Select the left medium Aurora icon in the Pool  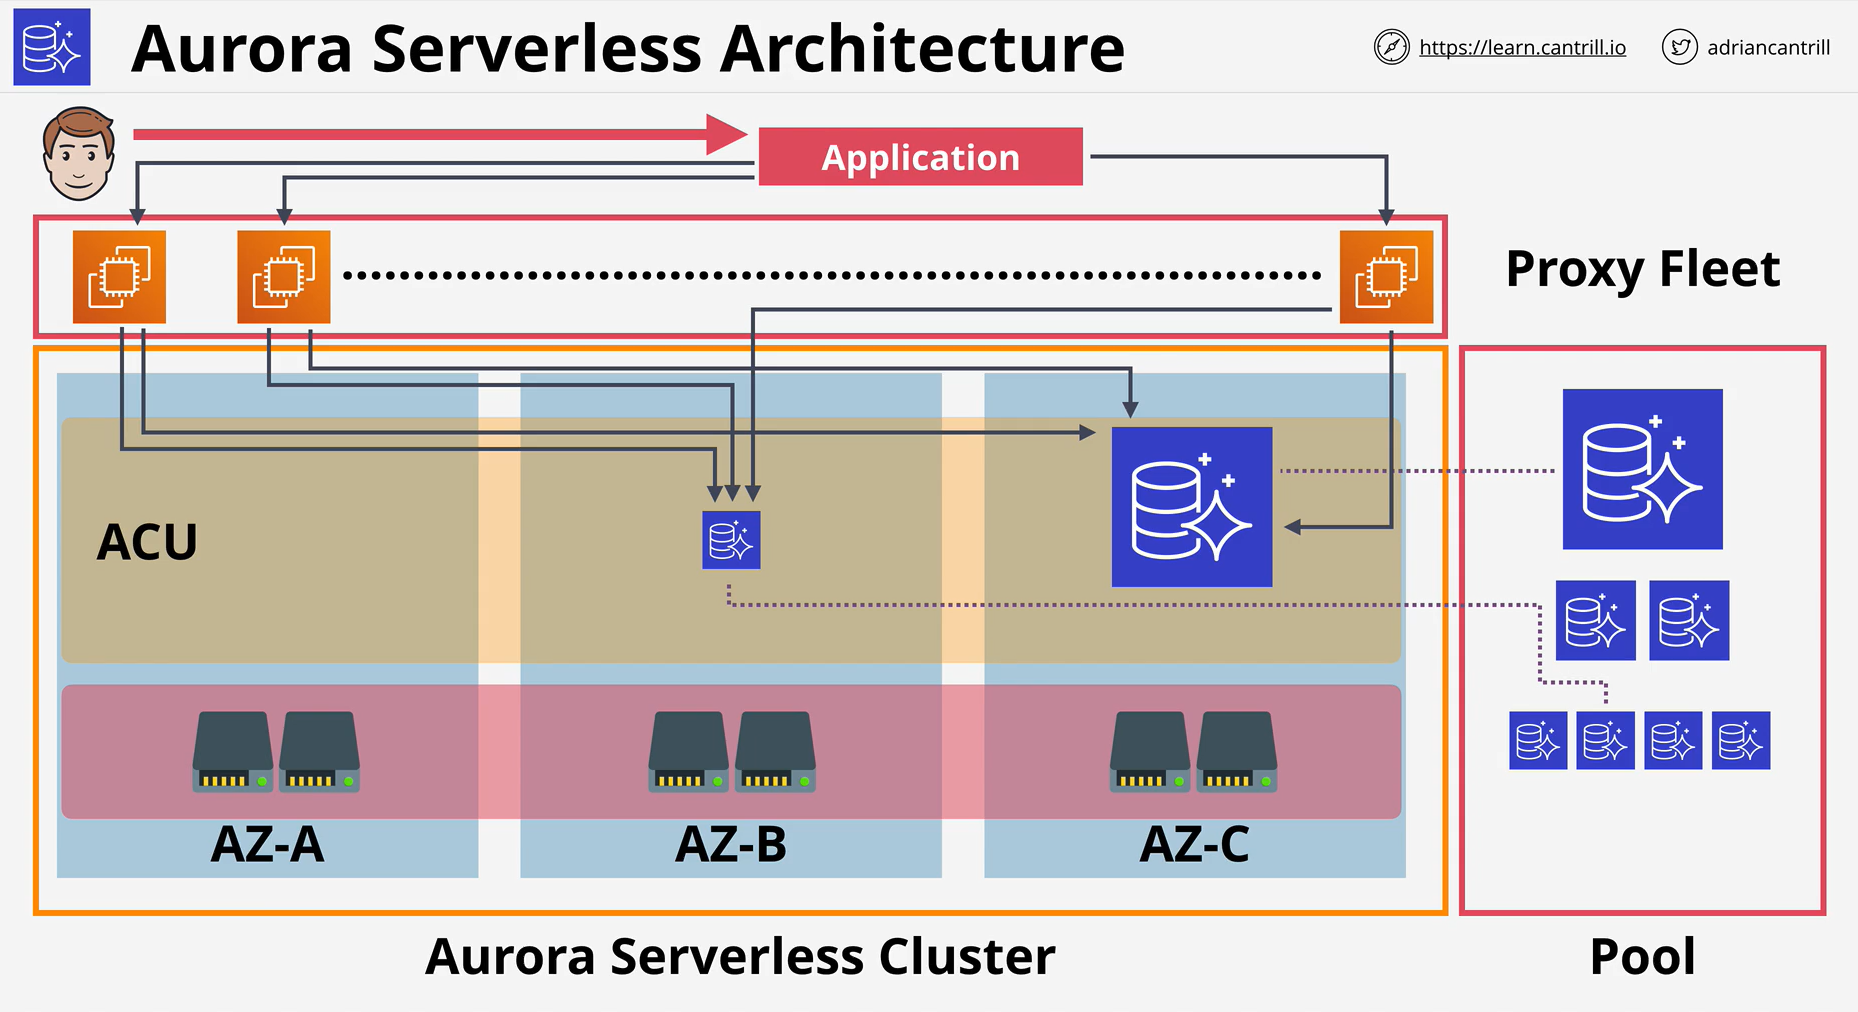click(x=1596, y=620)
